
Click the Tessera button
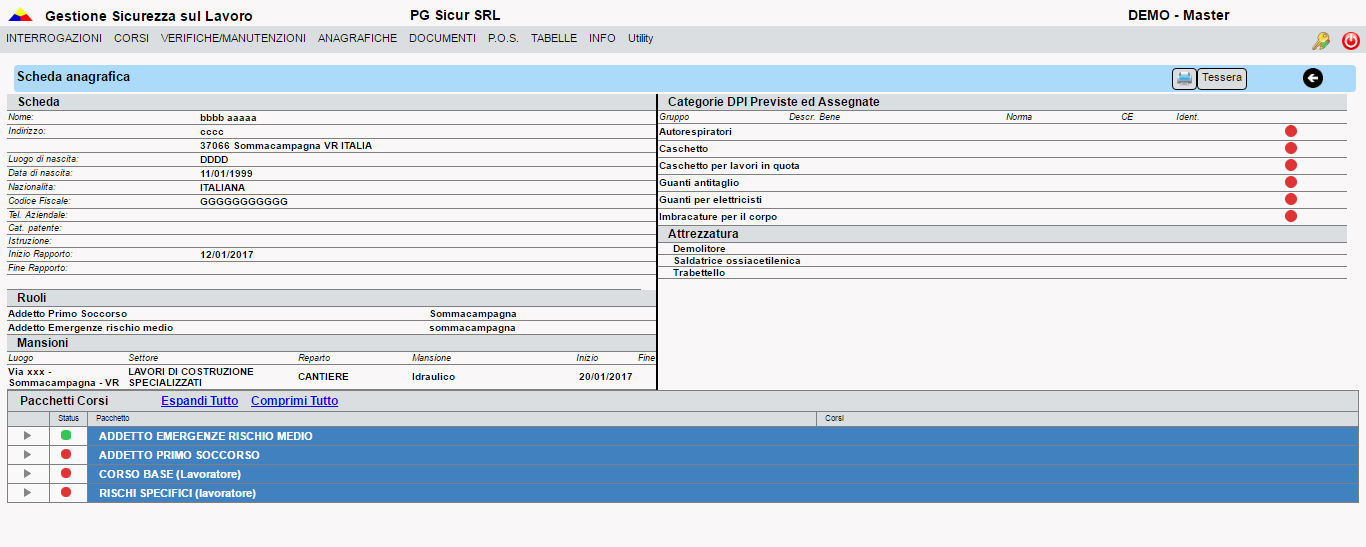point(1222,78)
